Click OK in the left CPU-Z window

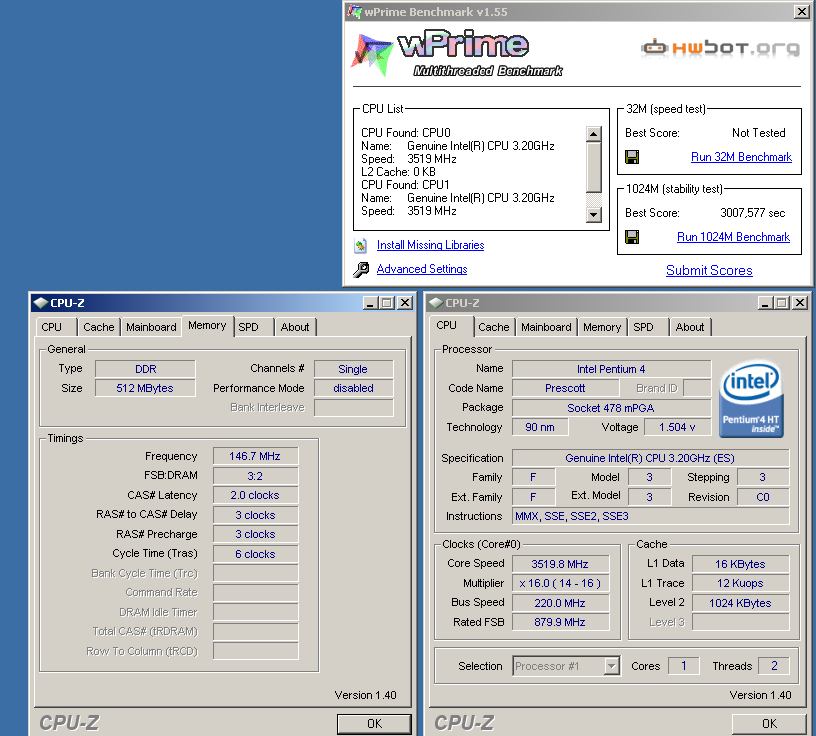[374, 724]
